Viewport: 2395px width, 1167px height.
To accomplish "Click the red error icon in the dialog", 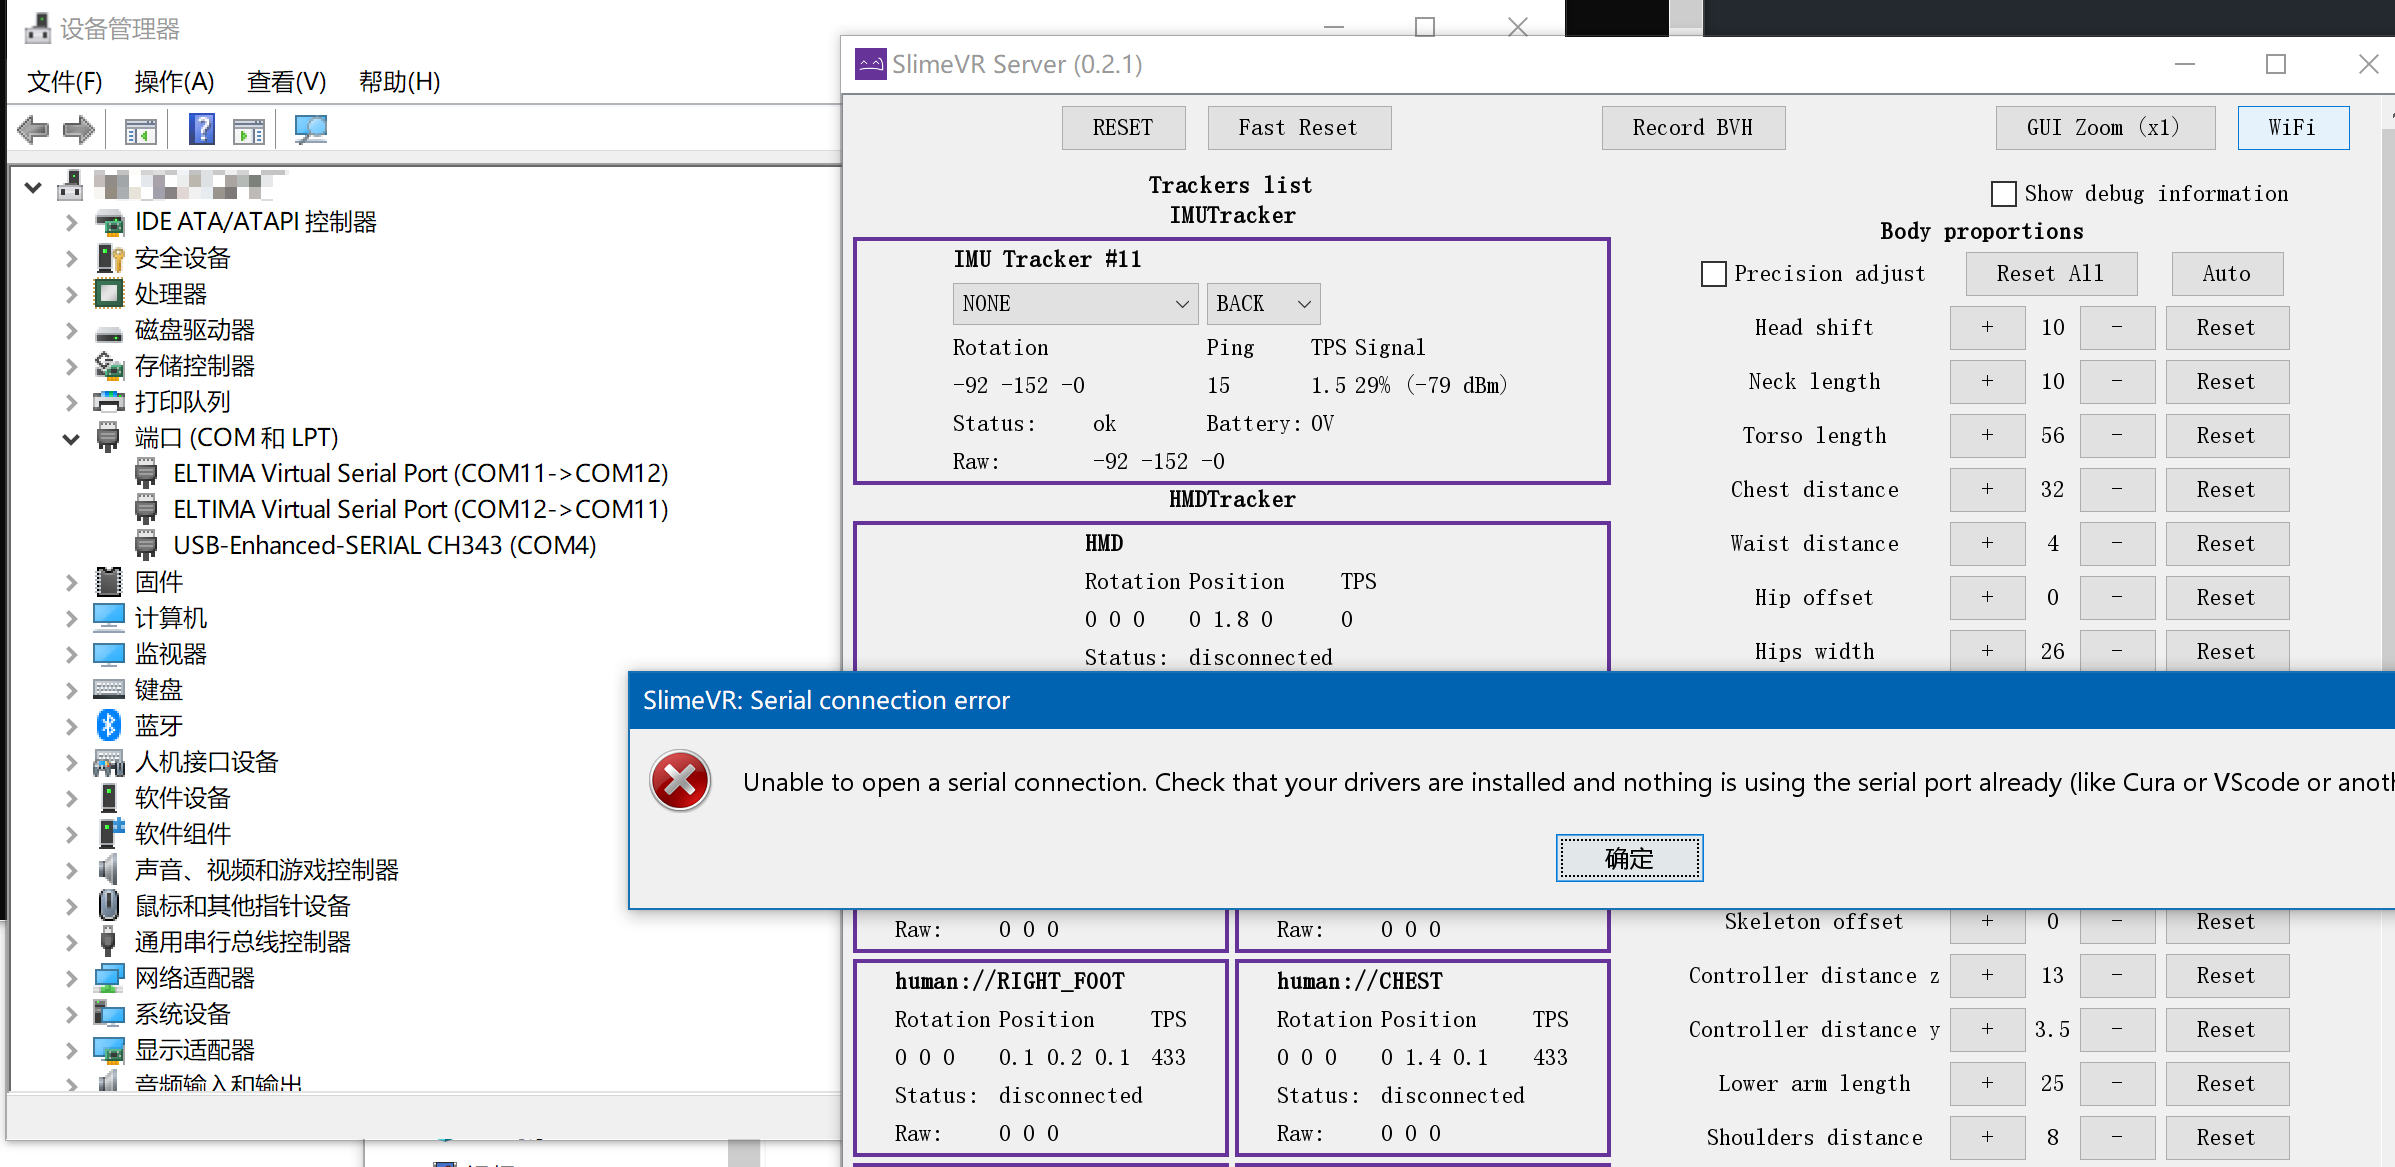I will click(x=680, y=781).
